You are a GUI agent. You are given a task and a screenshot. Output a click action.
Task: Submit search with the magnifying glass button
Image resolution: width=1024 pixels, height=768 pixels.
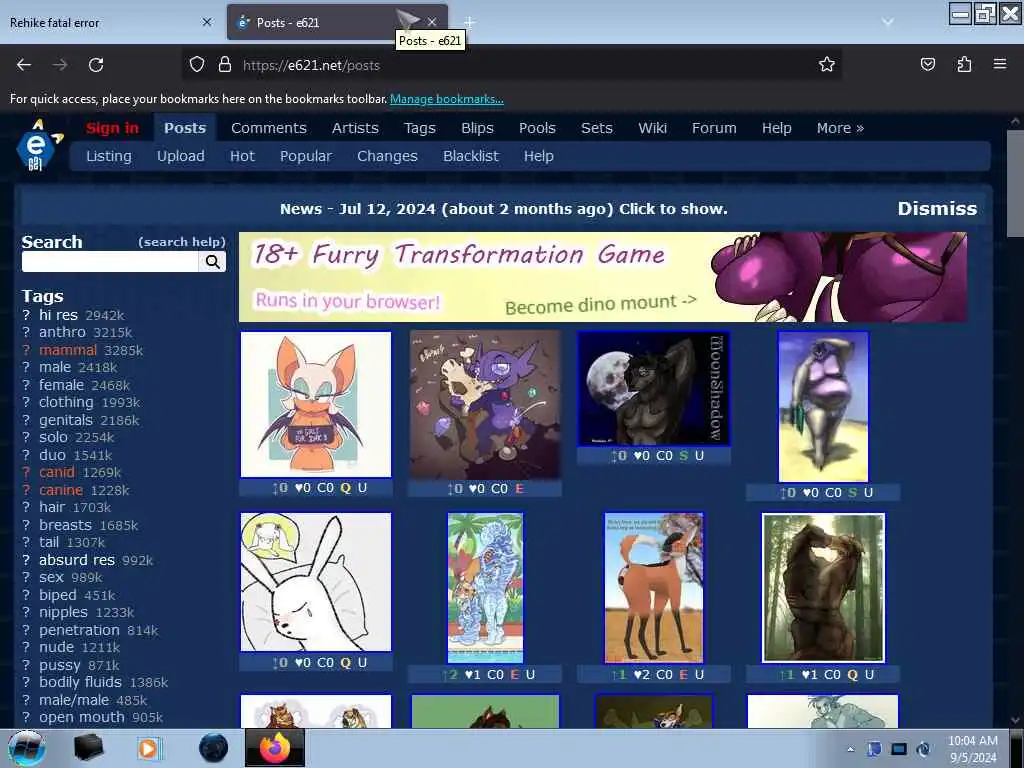tap(212, 262)
